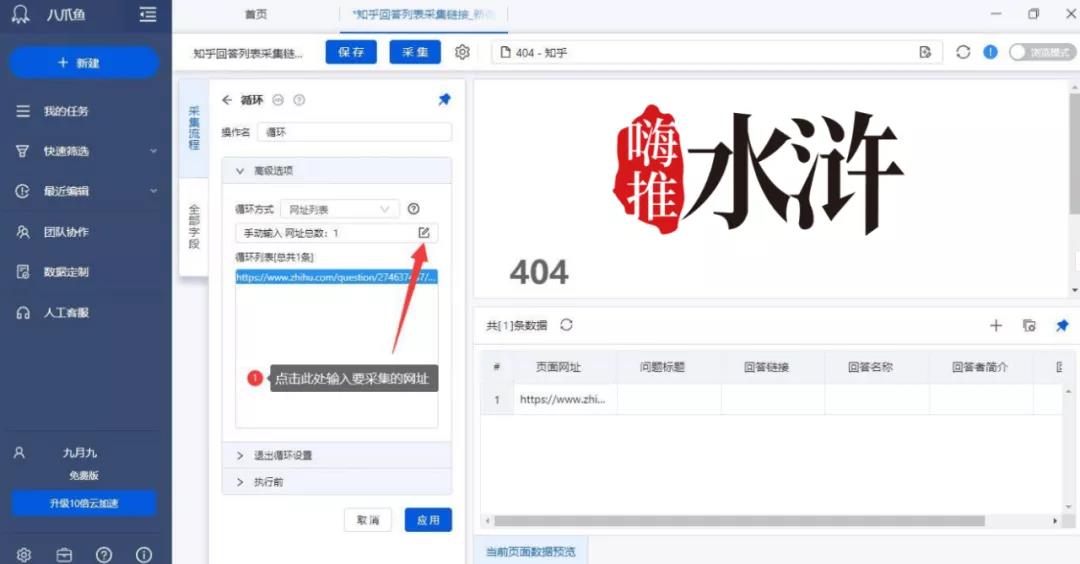Toggle the 浏览模式 browse mode switch
This screenshot has height=564, width=1080.
tap(1042, 52)
